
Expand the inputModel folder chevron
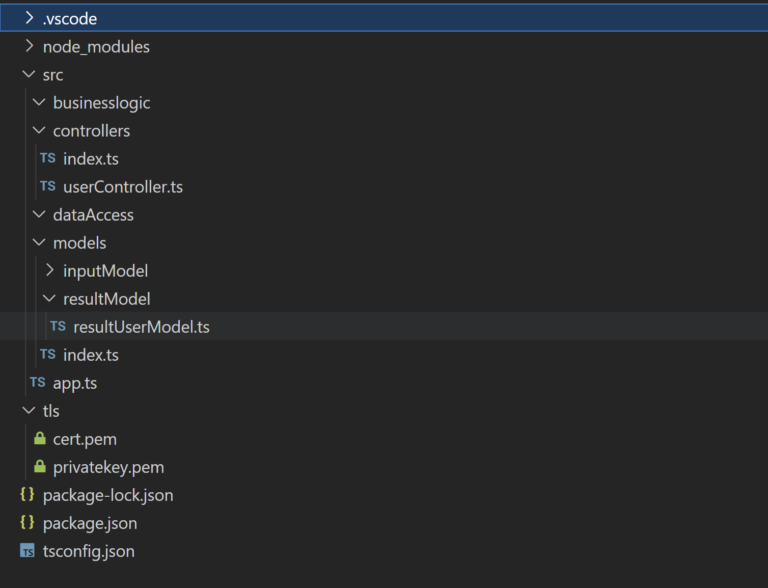(49, 270)
